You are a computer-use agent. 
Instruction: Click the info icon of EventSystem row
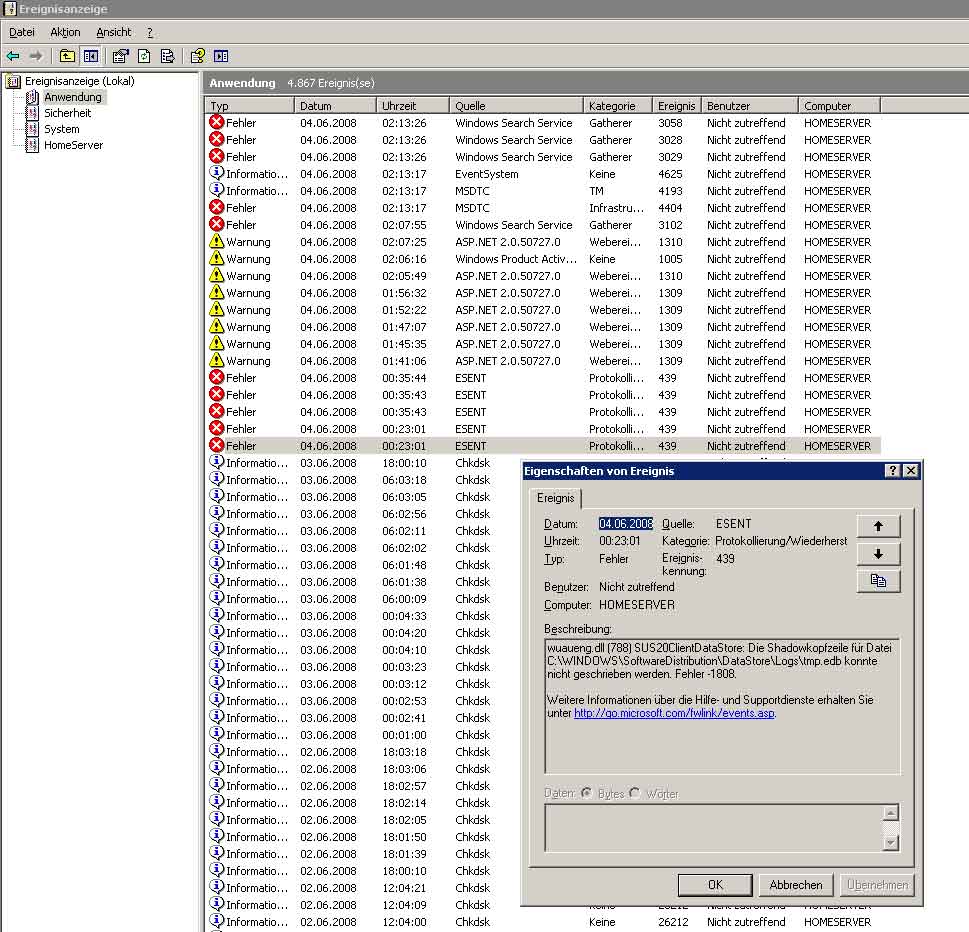click(216, 174)
